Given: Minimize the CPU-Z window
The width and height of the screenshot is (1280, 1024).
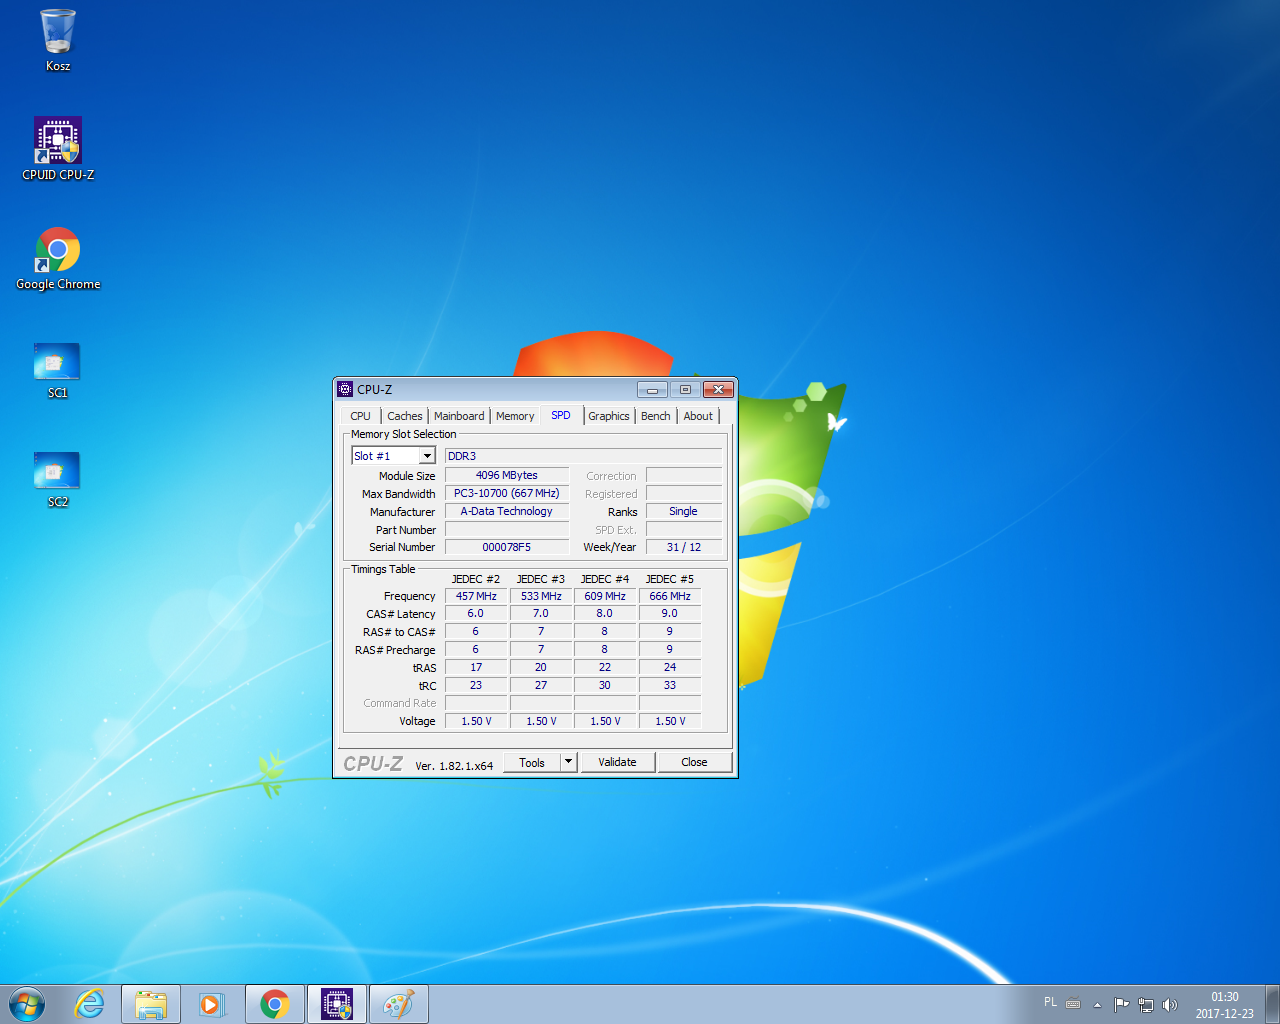Looking at the screenshot, I should click(x=652, y=389).
